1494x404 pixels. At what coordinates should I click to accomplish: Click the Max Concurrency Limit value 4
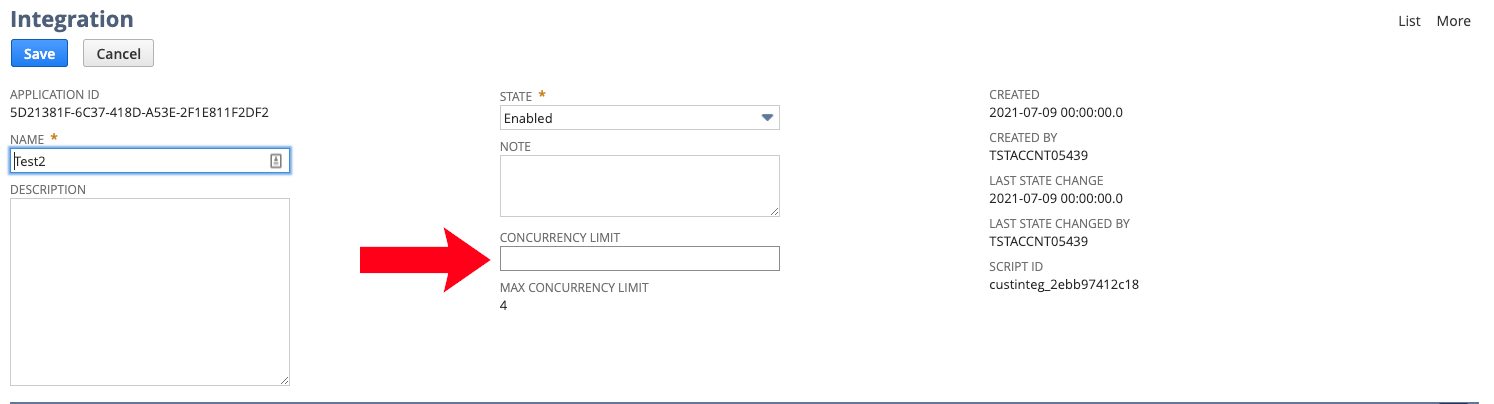coord(504,305)
